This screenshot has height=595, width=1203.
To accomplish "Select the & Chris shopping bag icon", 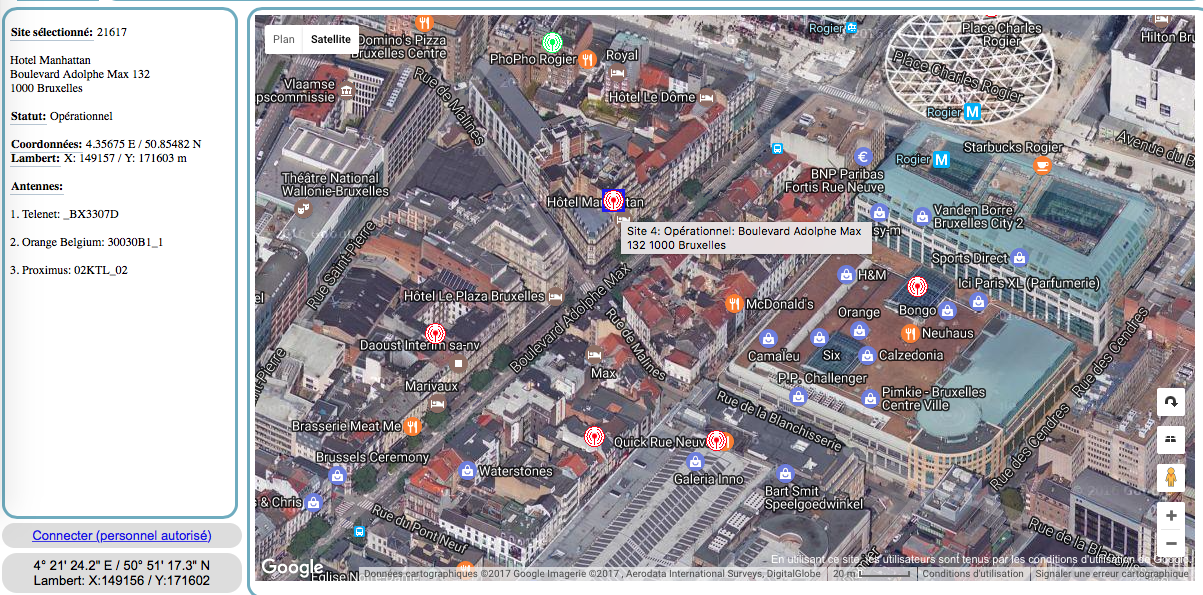I will 314,502.
